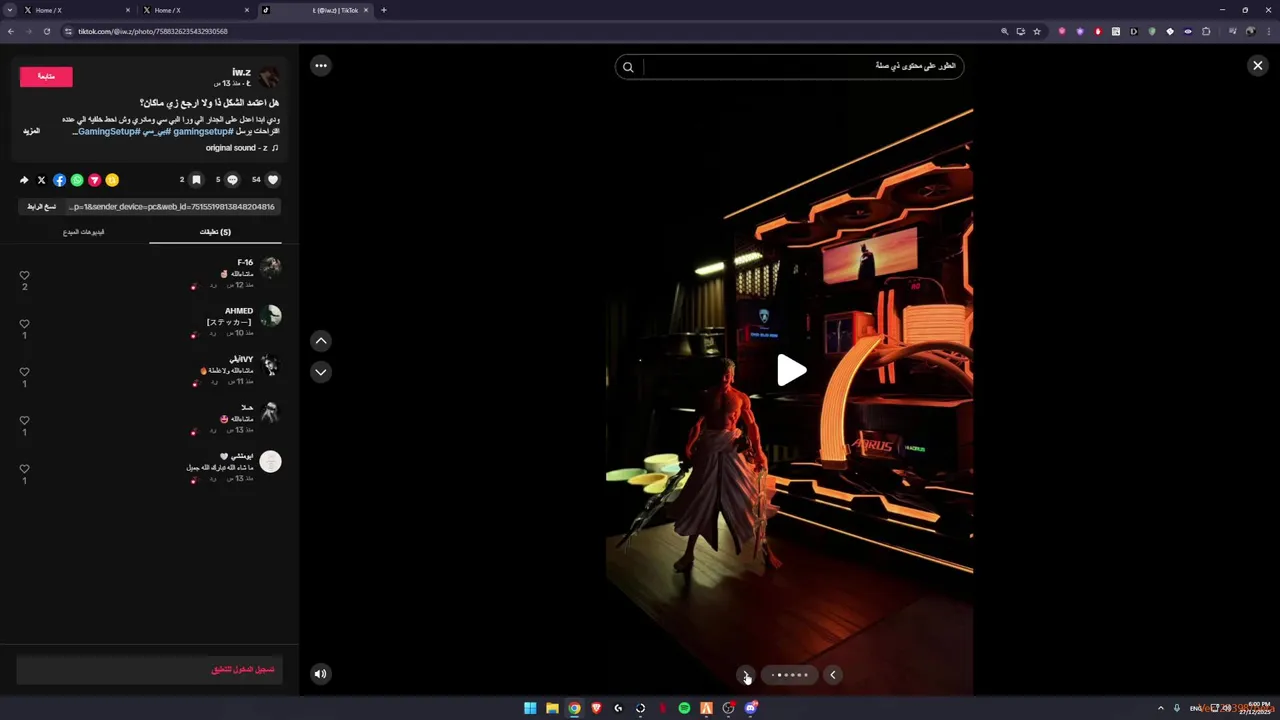
Task: Share the post to Facebook
Action: [x=59, y=180]
